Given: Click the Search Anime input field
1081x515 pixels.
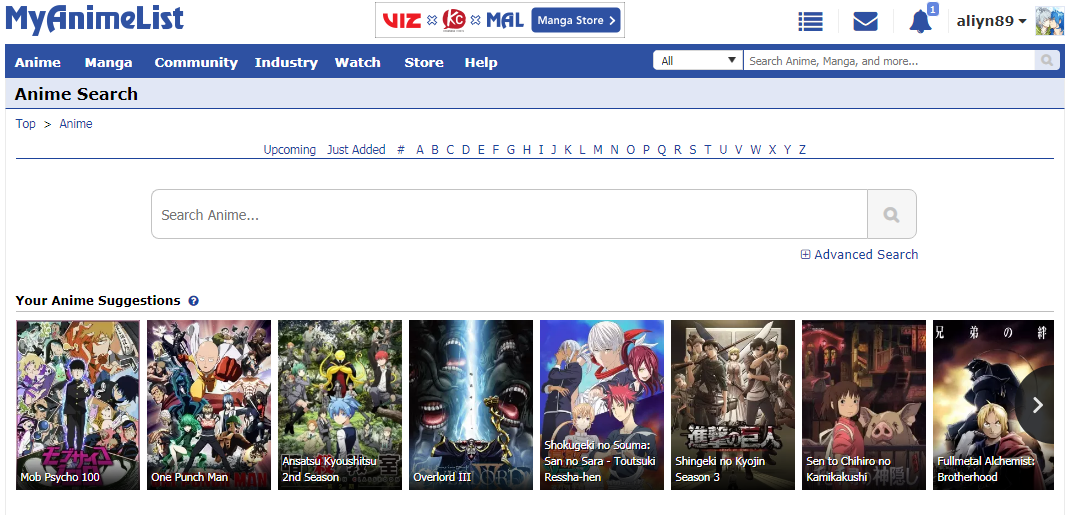Looking at the screenshot, I should [509, 214].
